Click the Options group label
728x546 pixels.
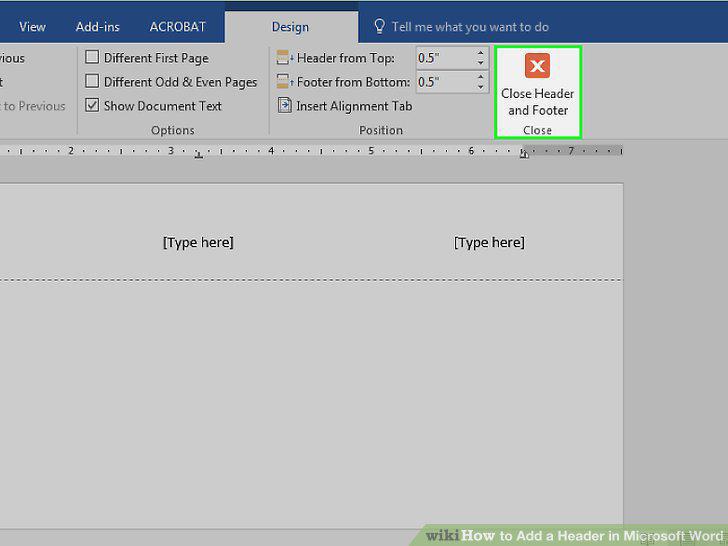pos(172,130)
